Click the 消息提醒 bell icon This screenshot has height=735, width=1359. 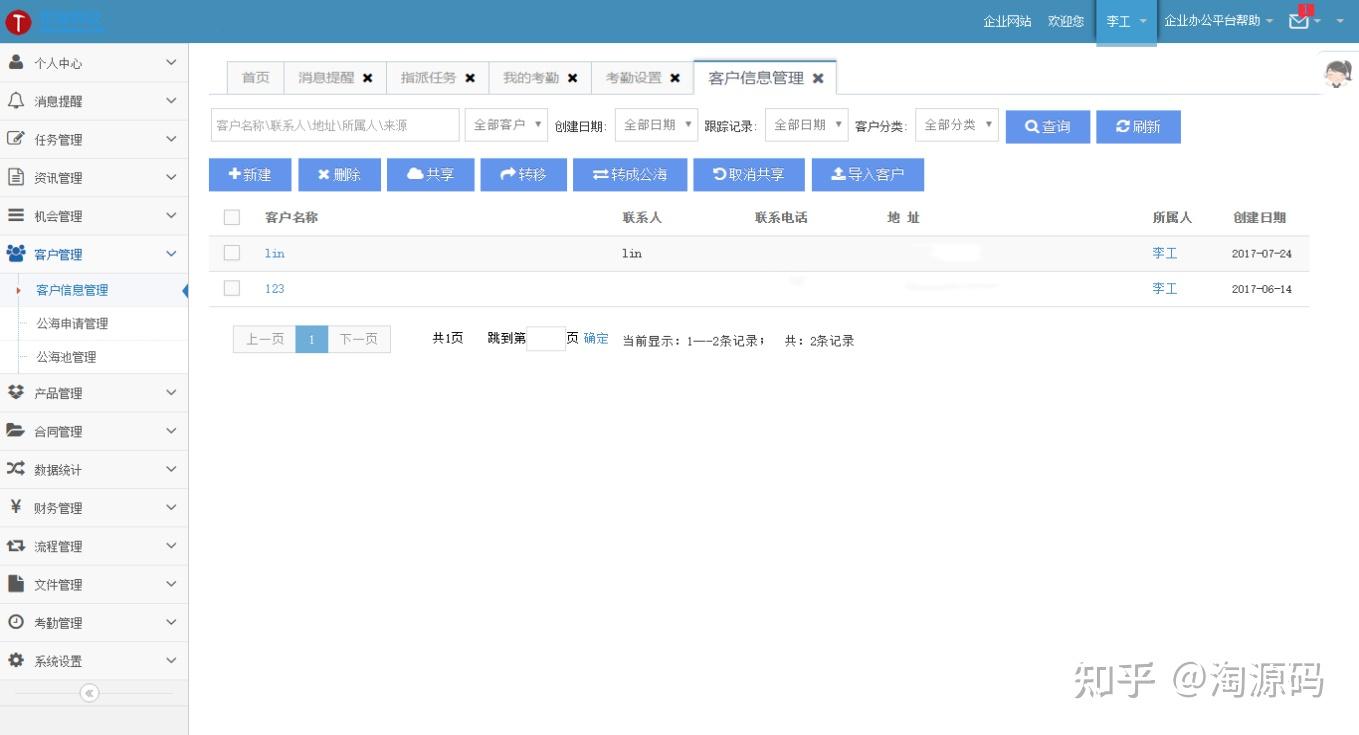(16, 100)
